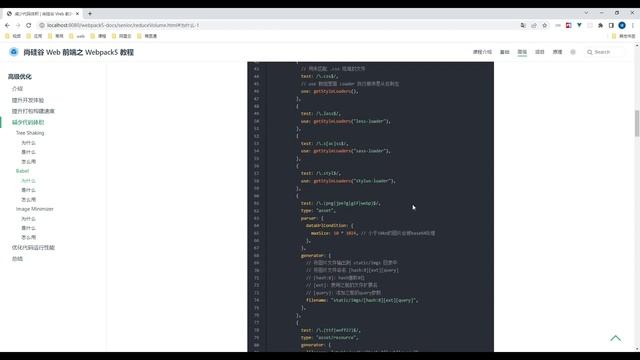Toggle dark mode with round navbar icon
640x360 pixels.
tap(573, 52)
